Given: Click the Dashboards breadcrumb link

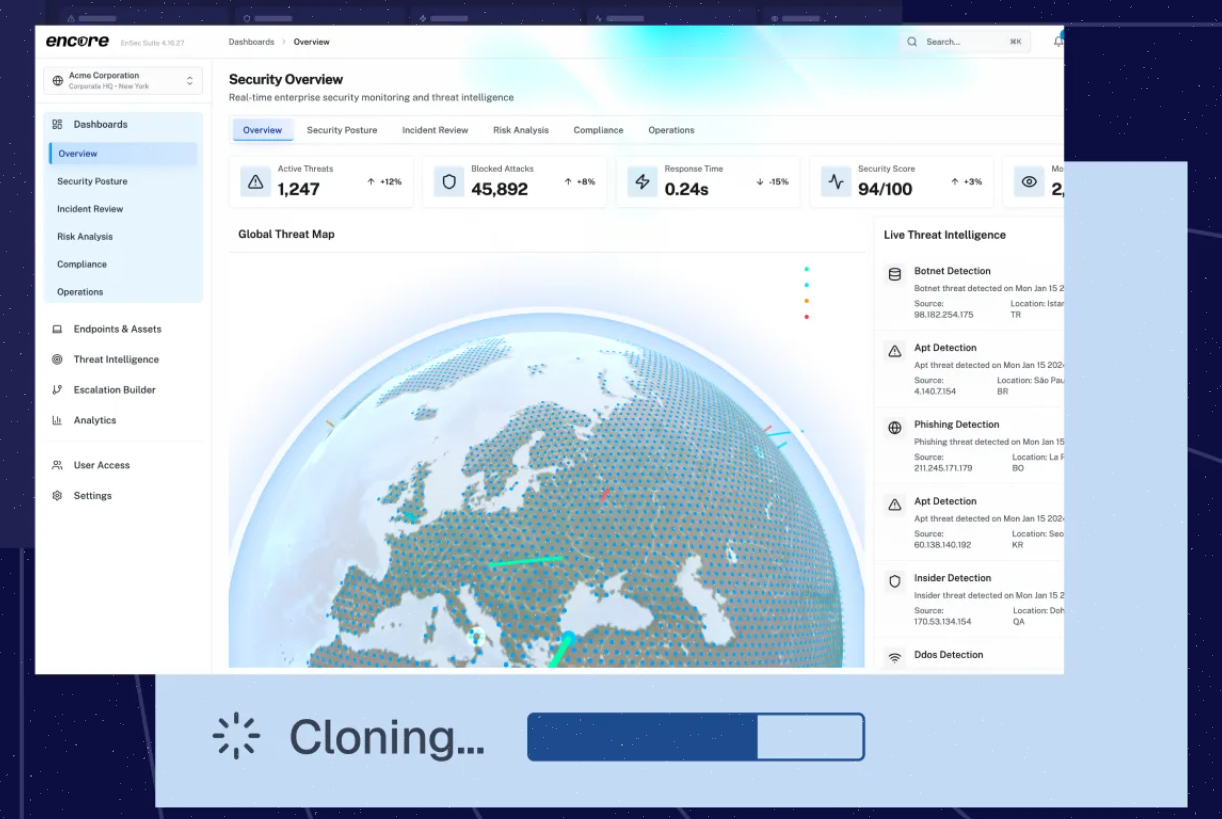Looking at the screenshot, I should (x=251, y=42).
